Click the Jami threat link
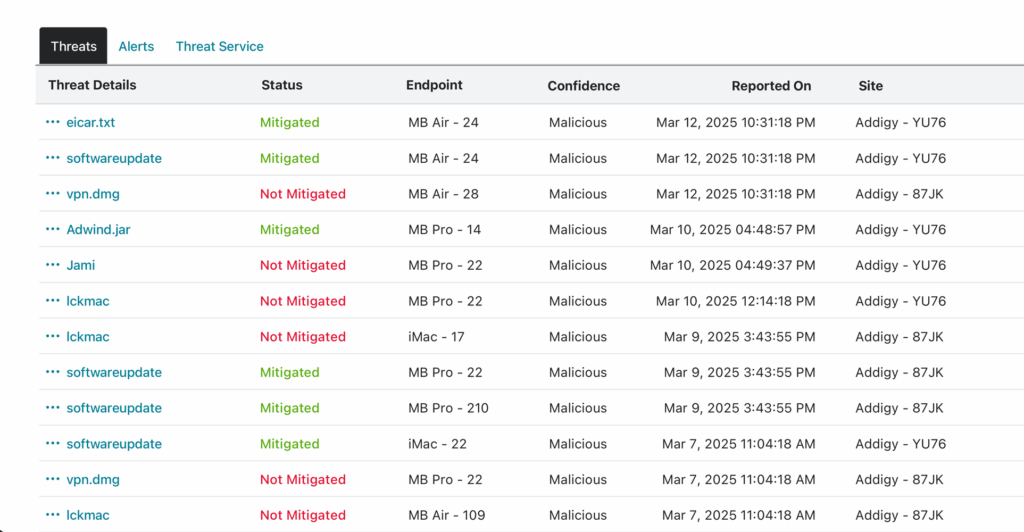Screen dimensions: 1024x532 click(x=80, y=265)
